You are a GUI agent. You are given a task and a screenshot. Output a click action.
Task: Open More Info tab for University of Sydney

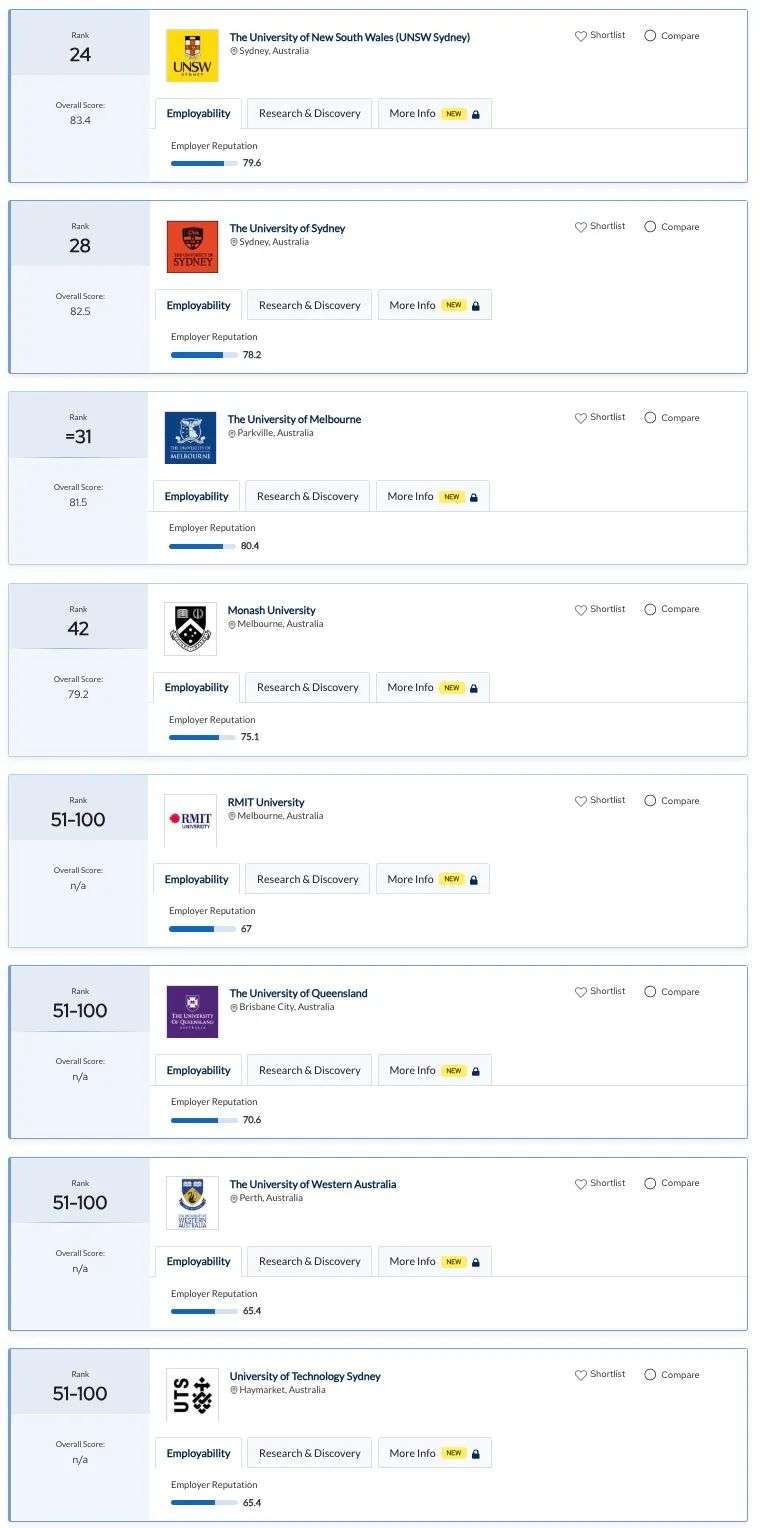(435, 305)
